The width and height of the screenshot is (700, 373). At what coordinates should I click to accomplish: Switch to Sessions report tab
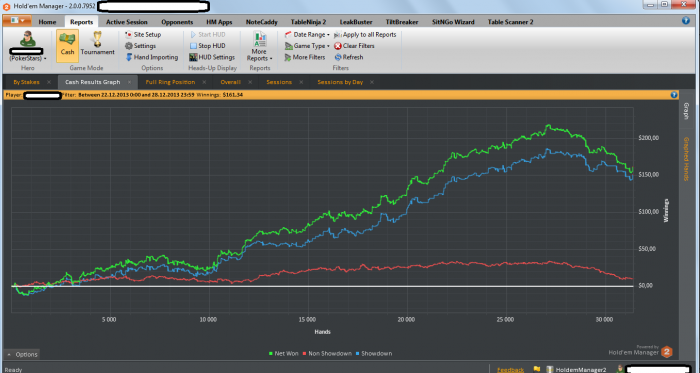coord(279,82)
